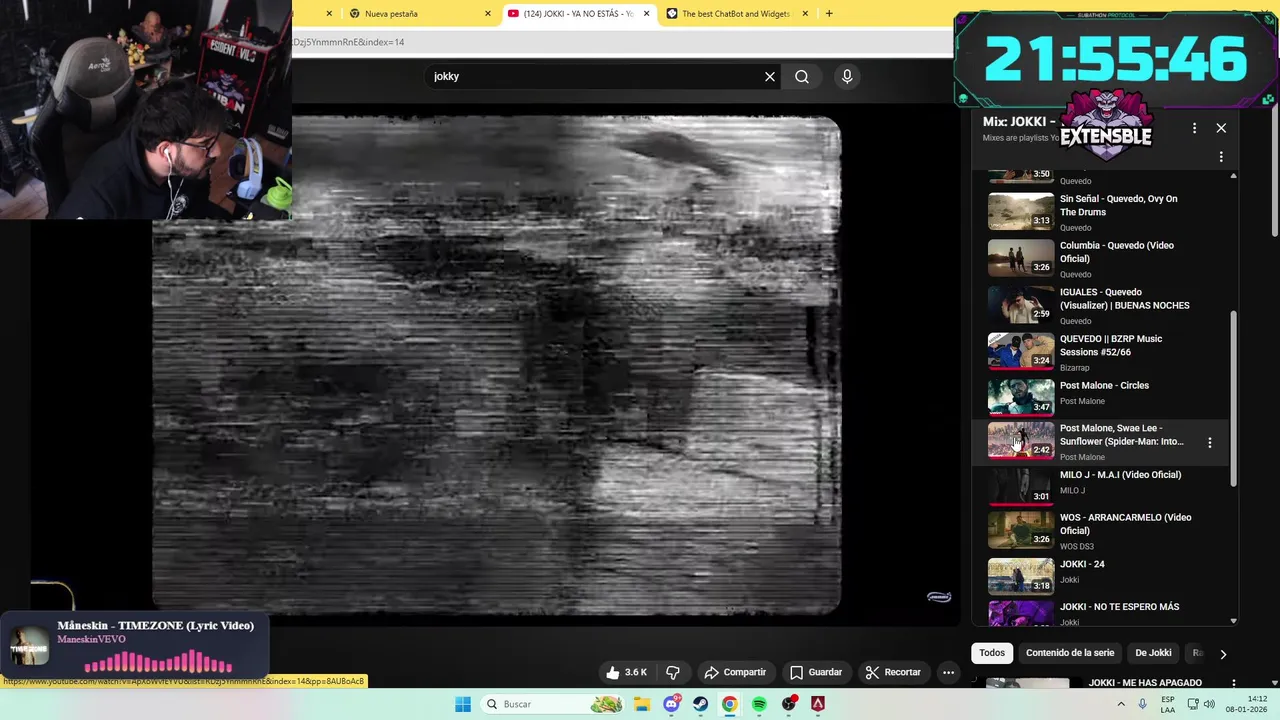This screenshot has height=720, width=1280.
Task: Save the video with Guardar
Action: [816, 672]
